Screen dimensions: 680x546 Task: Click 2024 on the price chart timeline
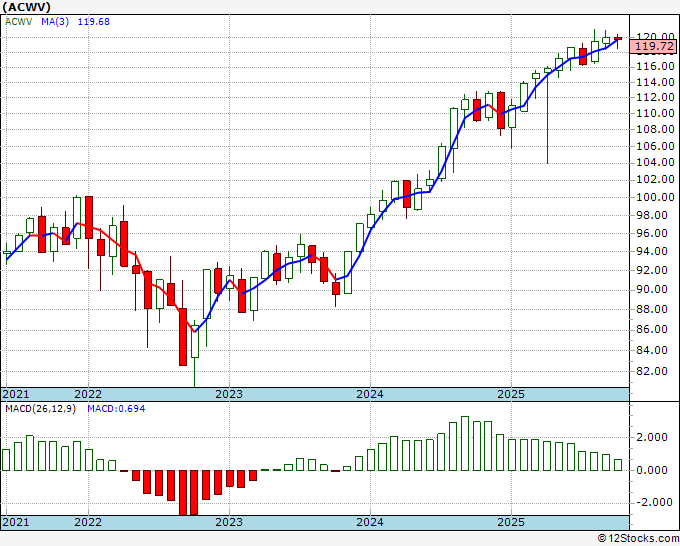[x=370, y=394]
